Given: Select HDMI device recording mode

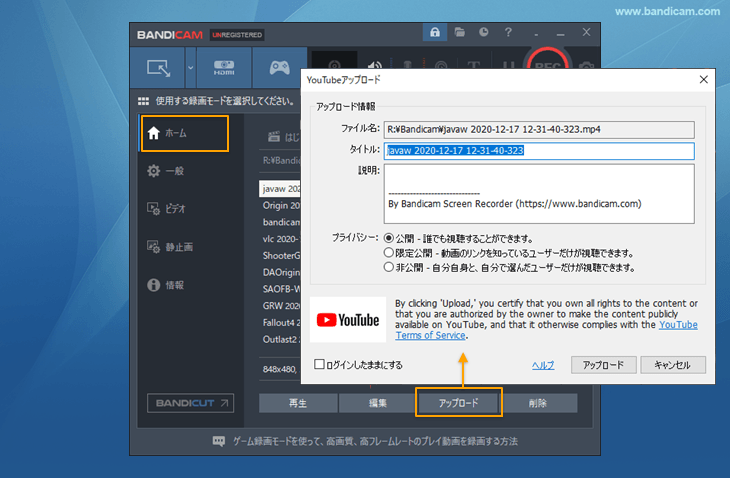Looking at the screenshot, I should [224, 68].
